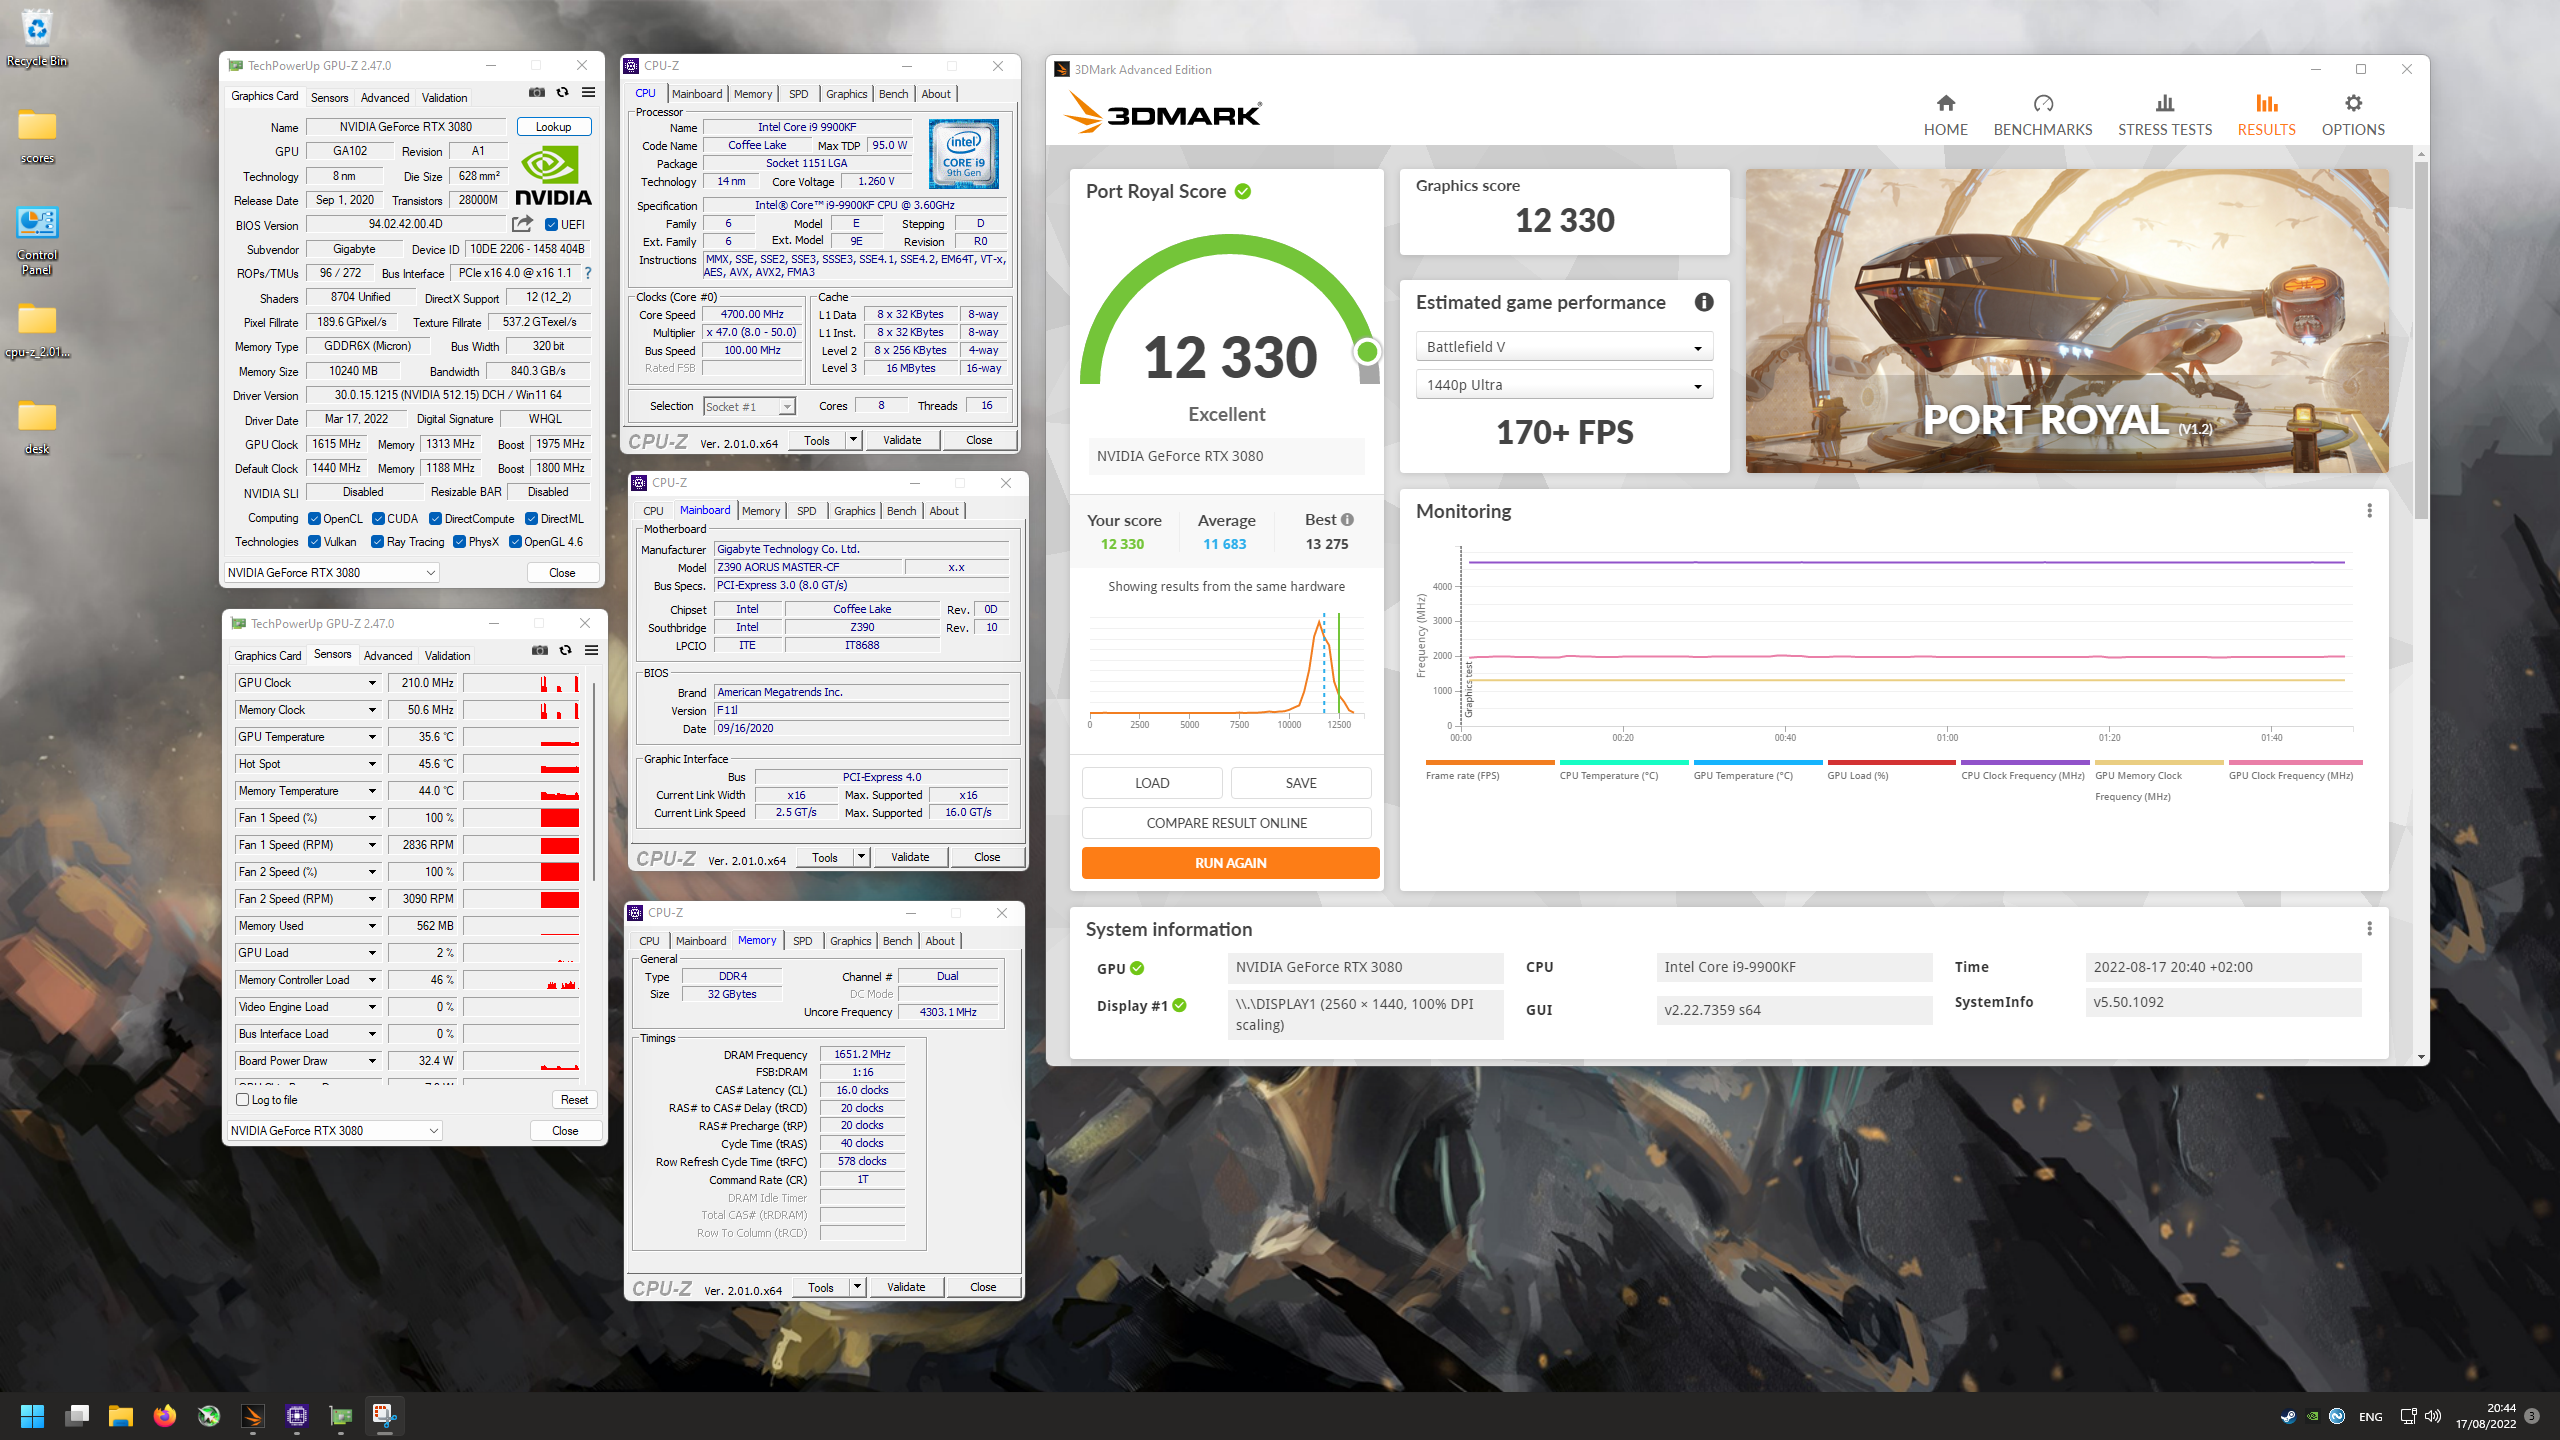Open STRESS TESTS in 3DMark navigation
The width and height of the screenshot is (2560, 1440).
click(2165, 115)
